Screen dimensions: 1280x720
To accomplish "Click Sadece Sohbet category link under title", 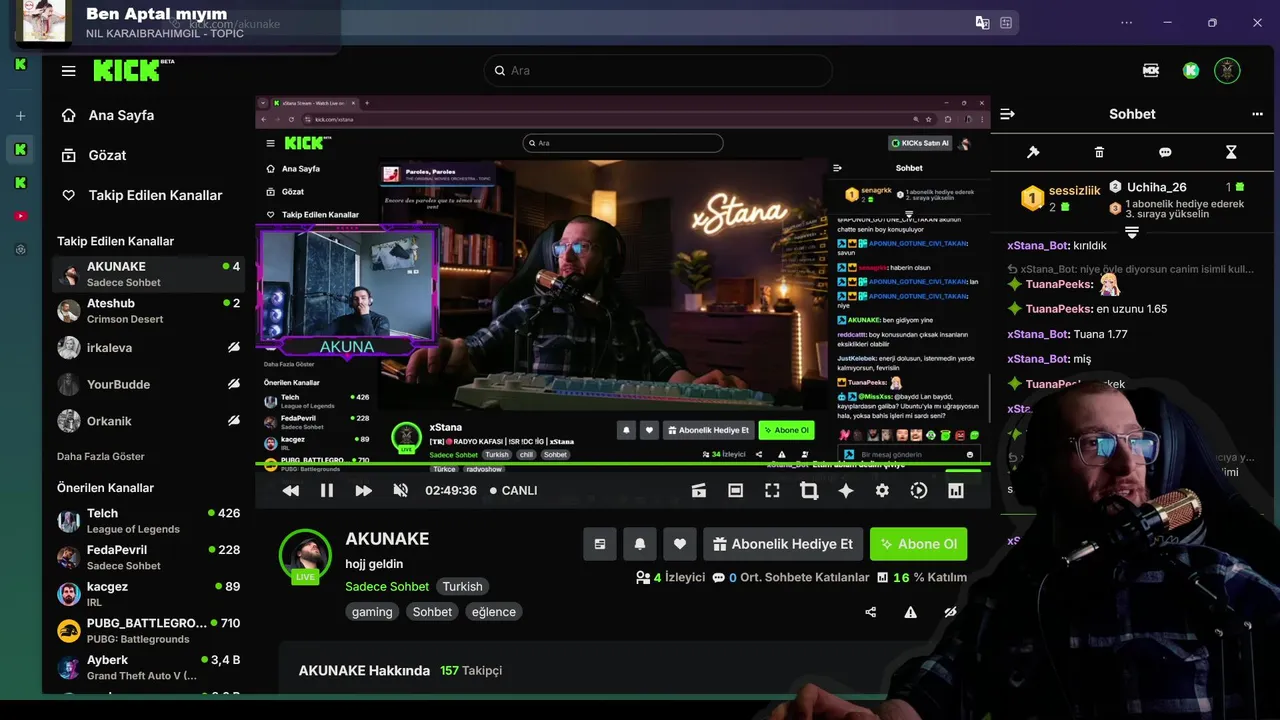I will point(387,587).
